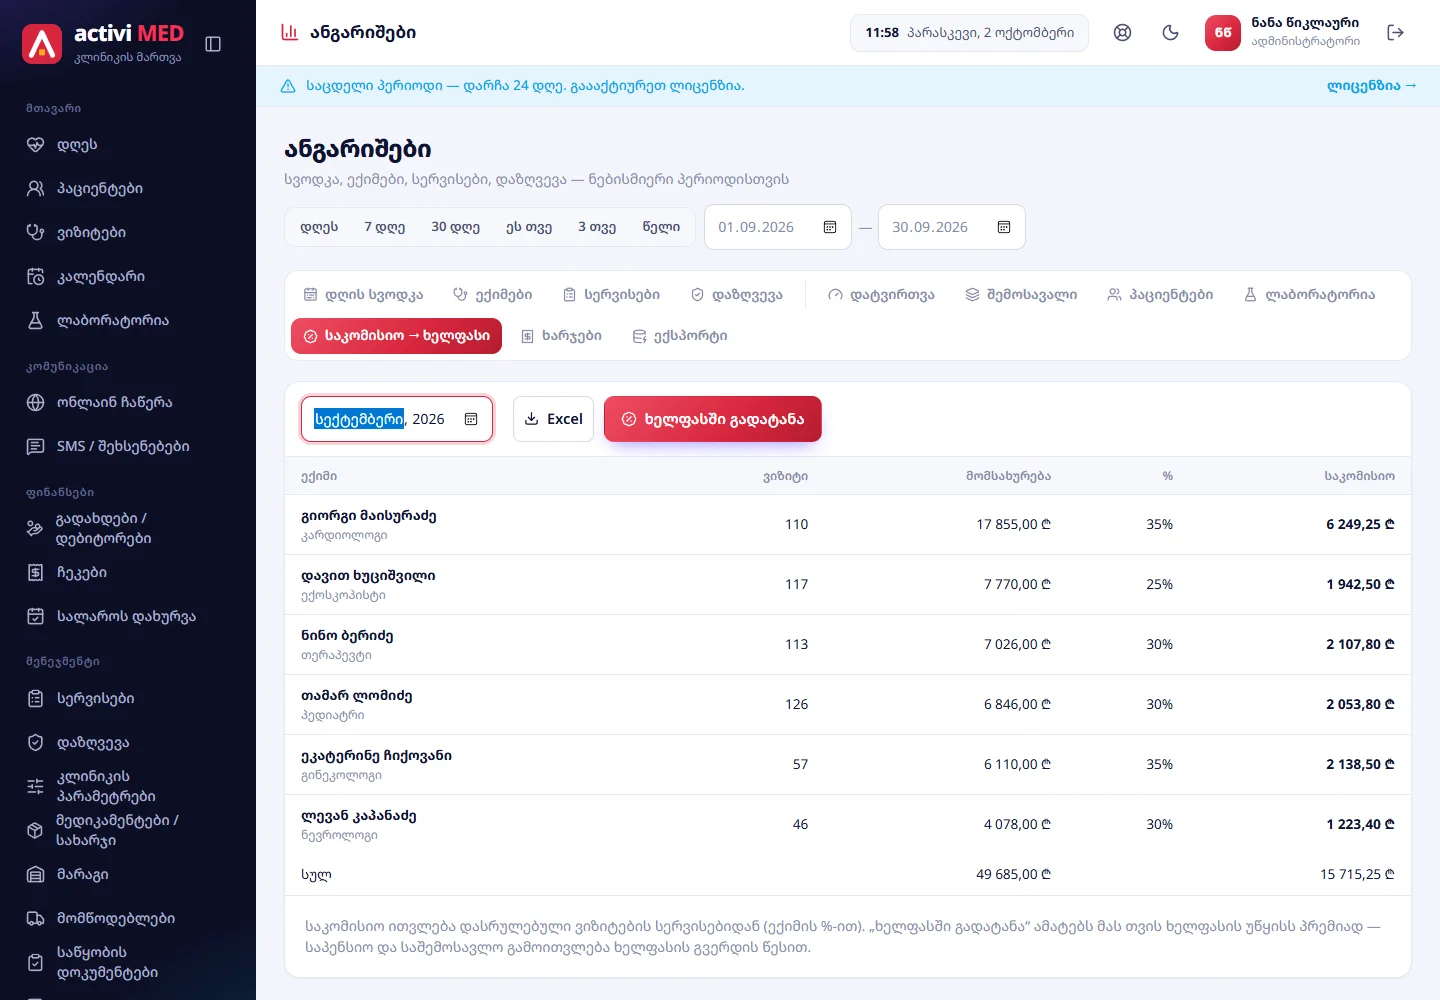
Task: Click the ლაბორატორია flask icon in sidebar
Action: 36,321
